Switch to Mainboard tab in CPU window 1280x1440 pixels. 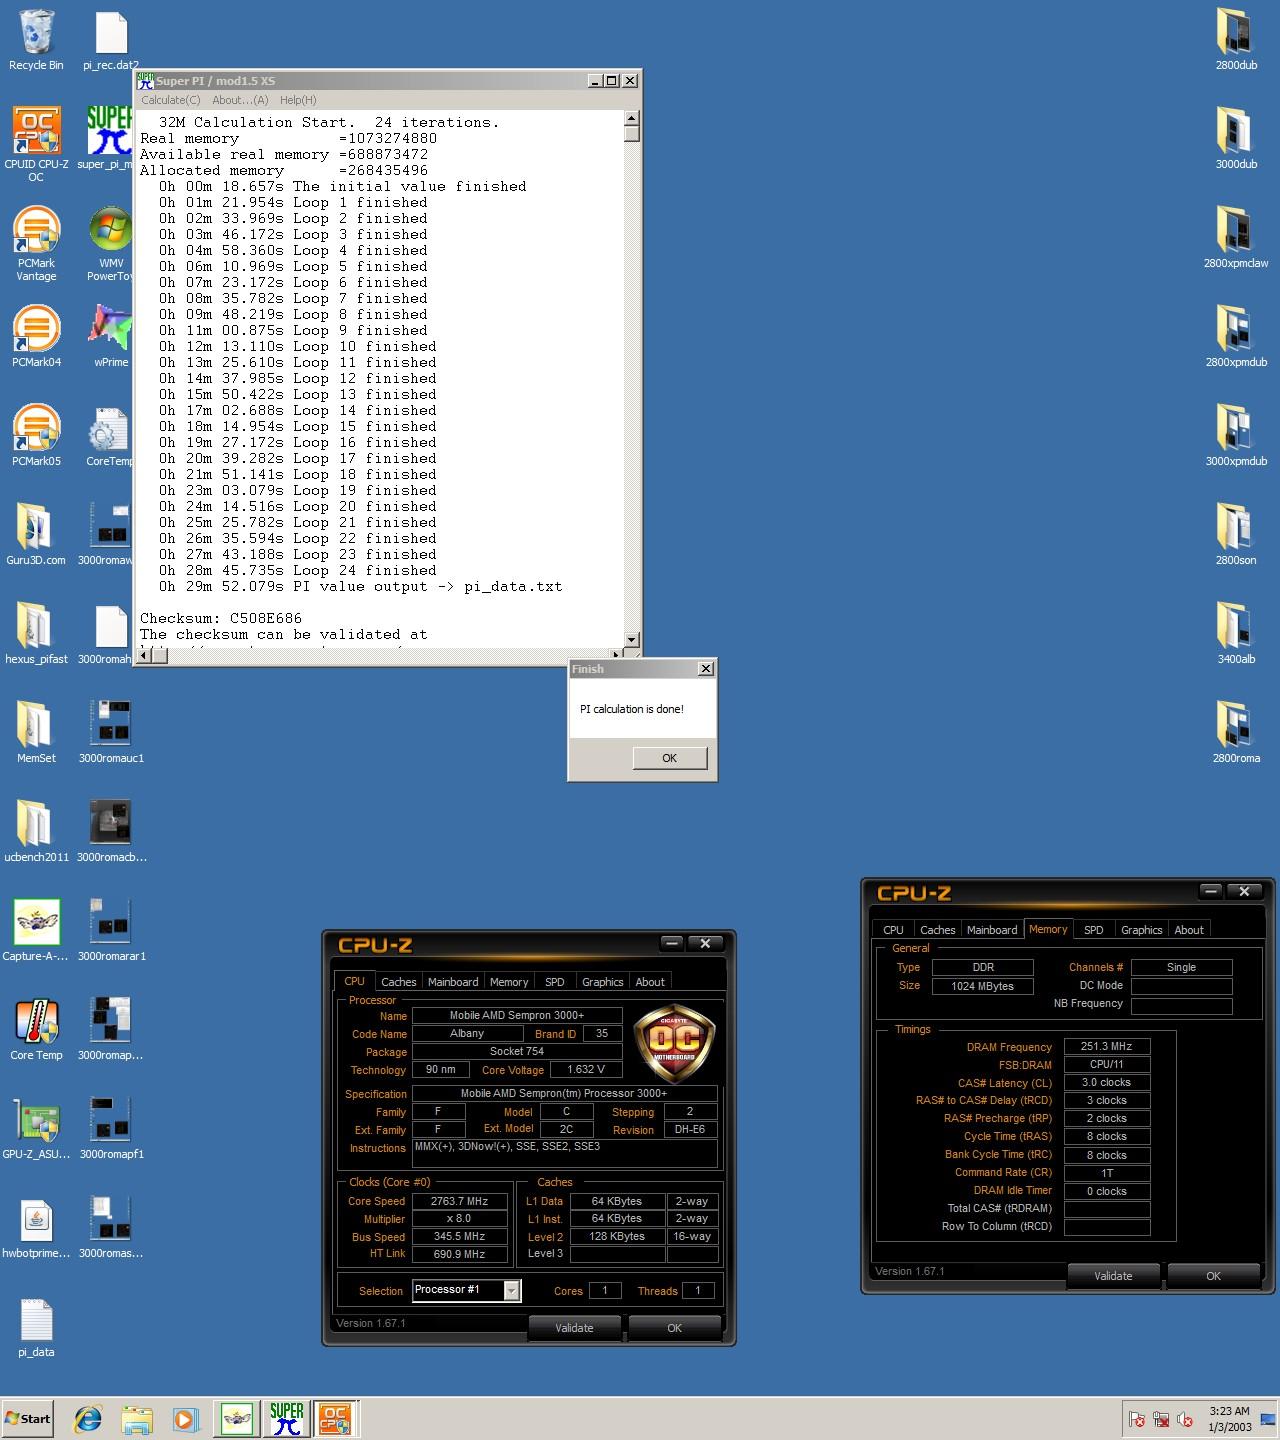pos(453,982)
